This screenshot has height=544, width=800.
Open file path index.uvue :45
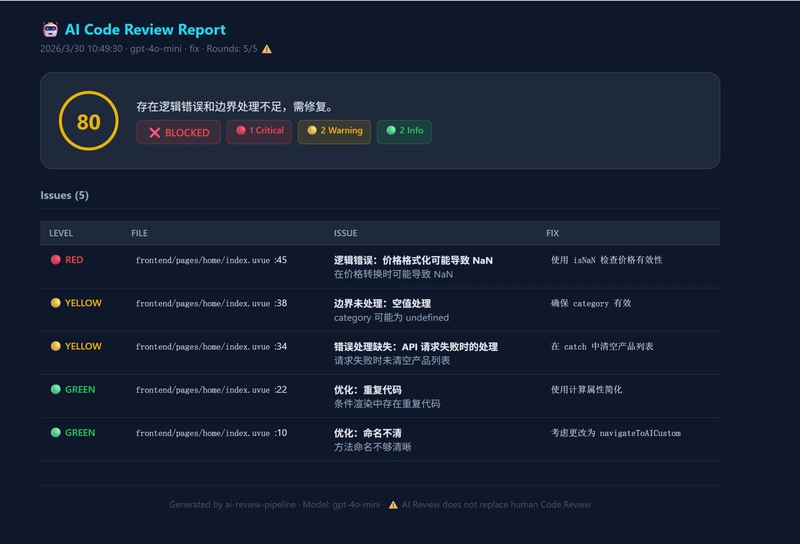tap(211, 260)
